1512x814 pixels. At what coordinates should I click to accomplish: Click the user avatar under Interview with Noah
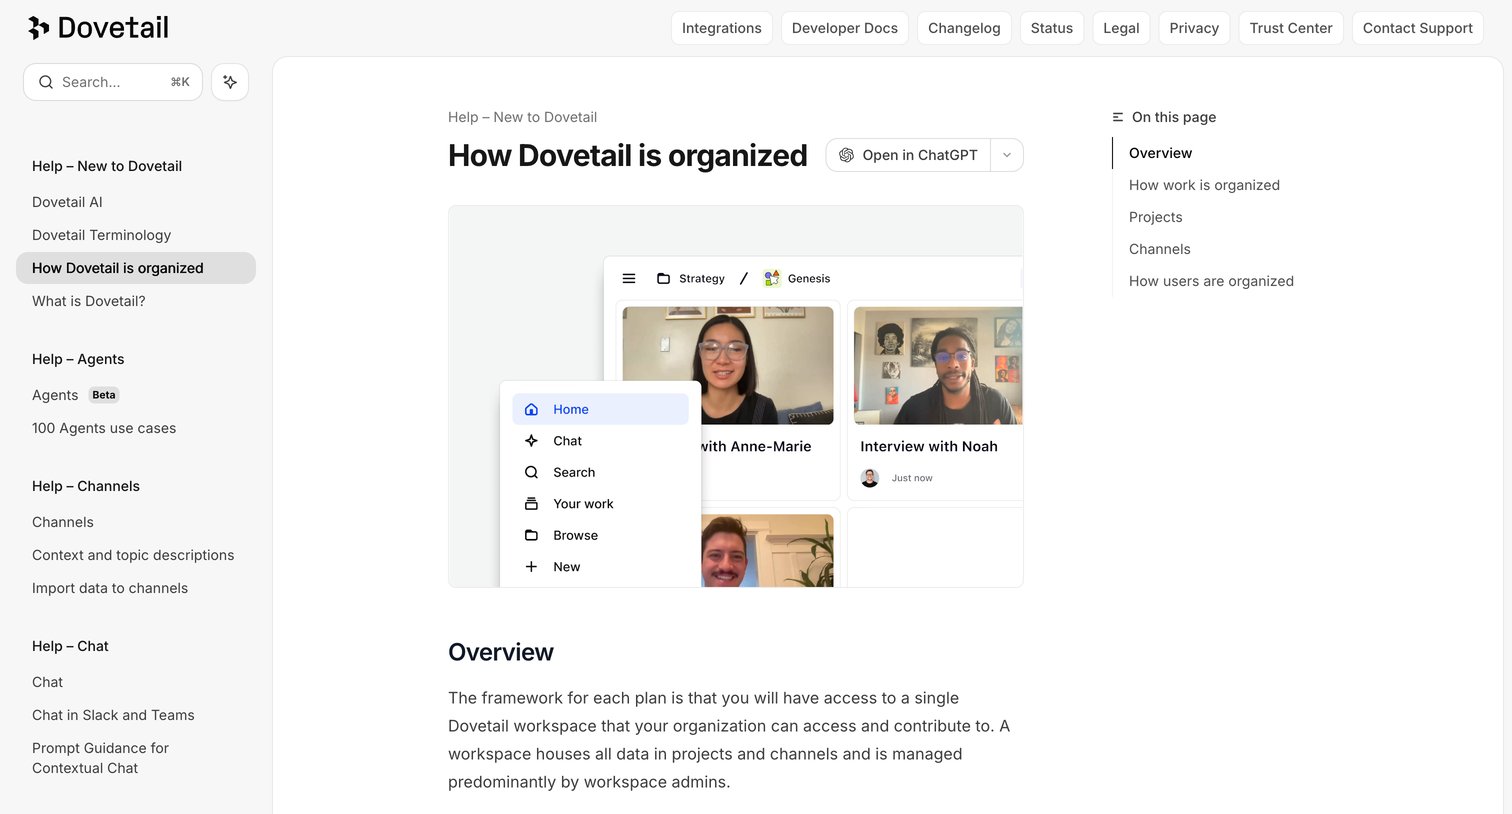[870, 478]
